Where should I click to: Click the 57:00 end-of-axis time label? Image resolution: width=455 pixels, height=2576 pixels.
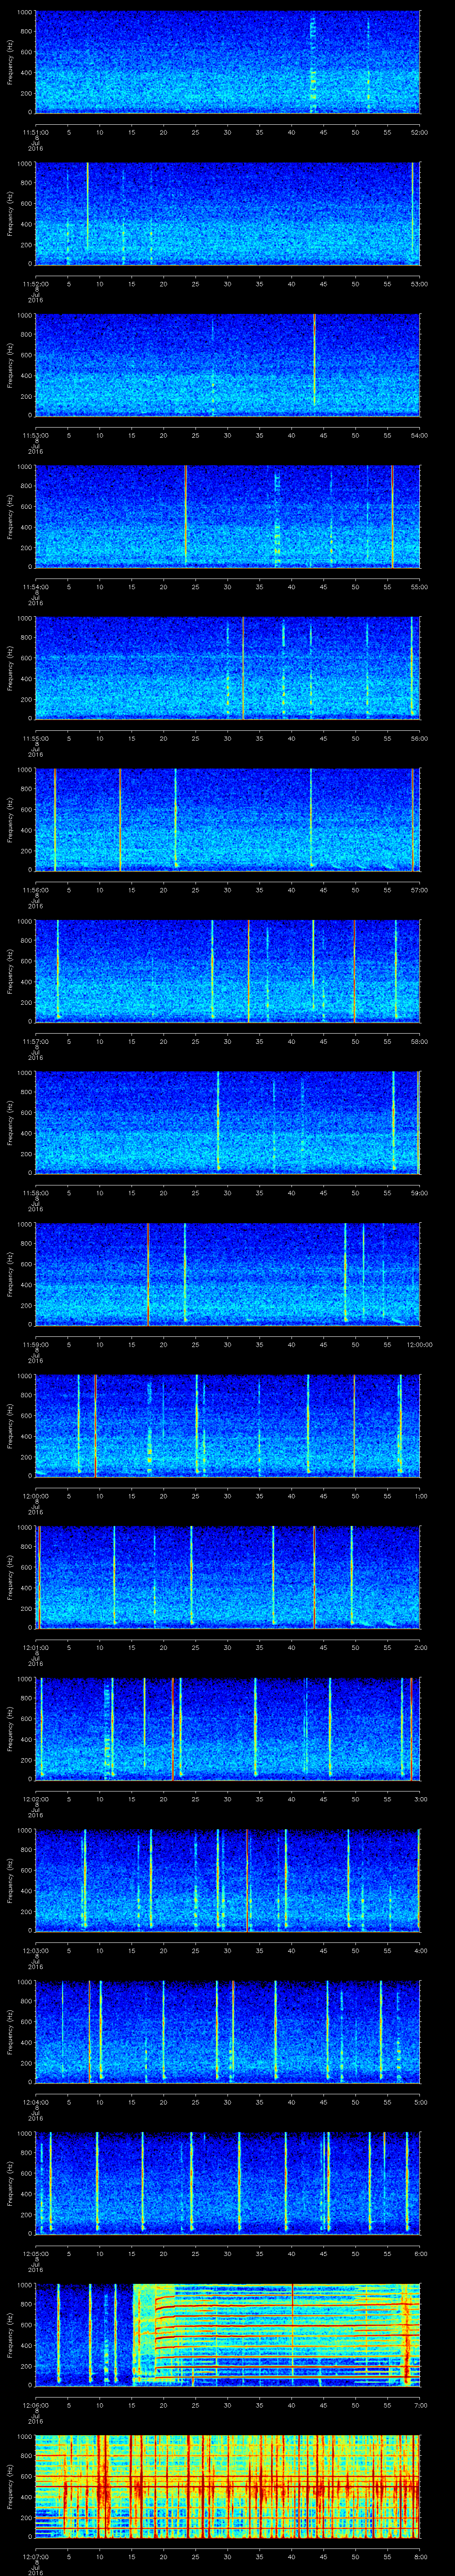[420, 890]
